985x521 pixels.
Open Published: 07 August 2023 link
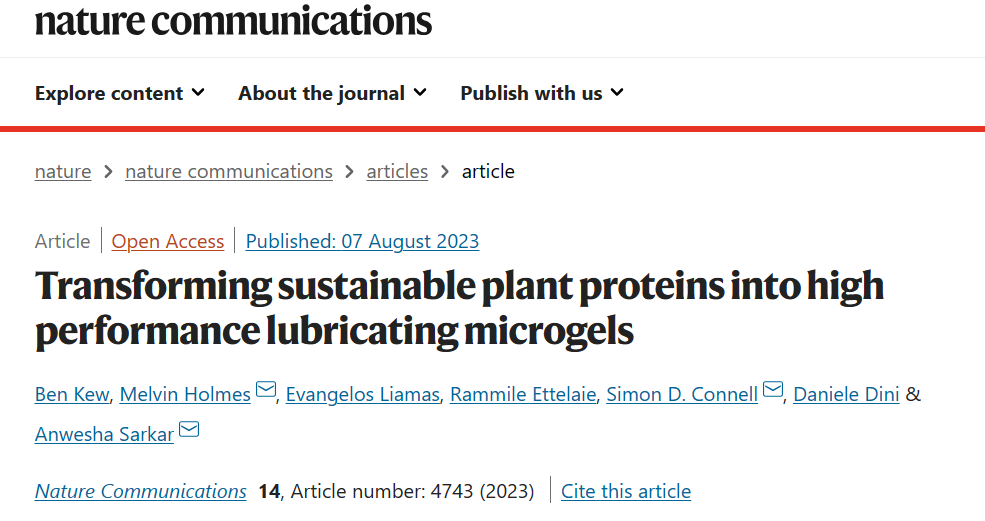tap(362, 241)
